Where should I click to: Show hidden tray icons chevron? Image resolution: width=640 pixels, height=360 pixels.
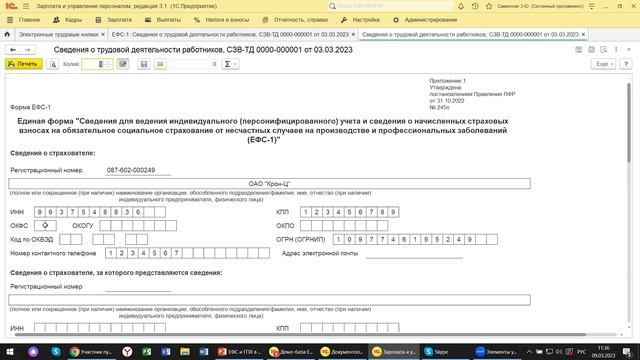pos(529,351)
